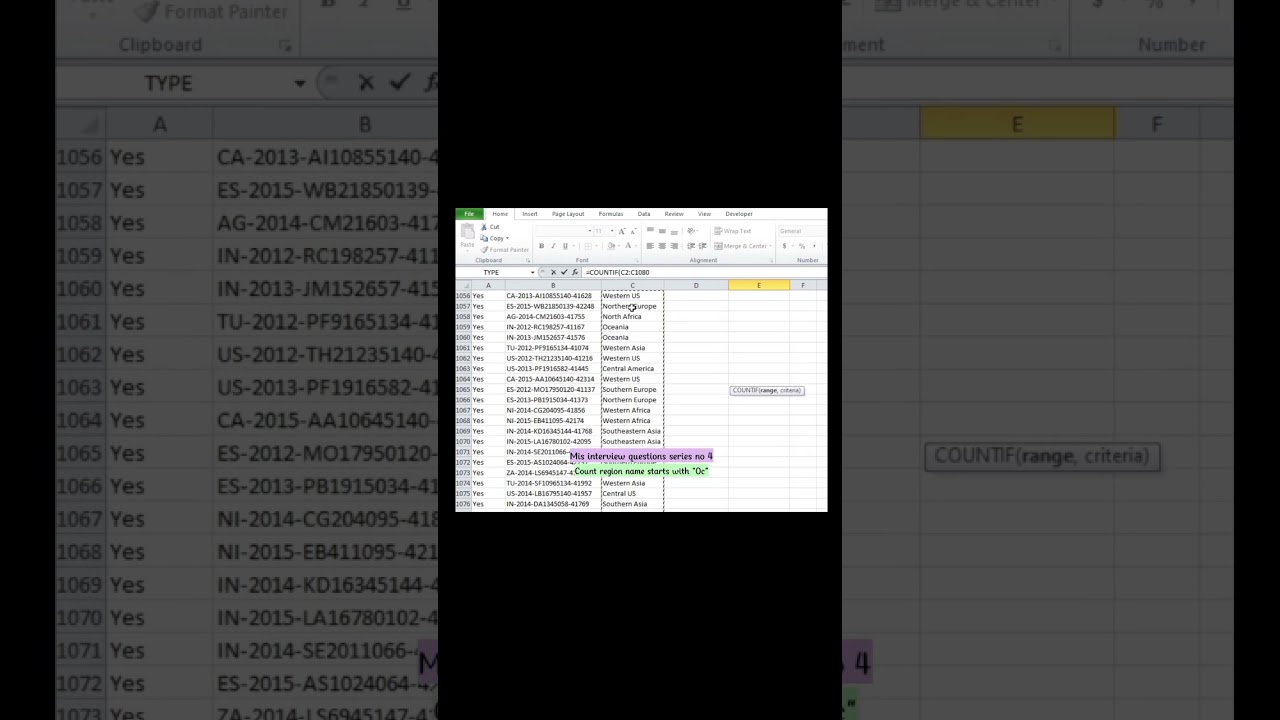Select column D header
Image resolution: width=1280 pixels, height=720 pixels.
(696, 285)
